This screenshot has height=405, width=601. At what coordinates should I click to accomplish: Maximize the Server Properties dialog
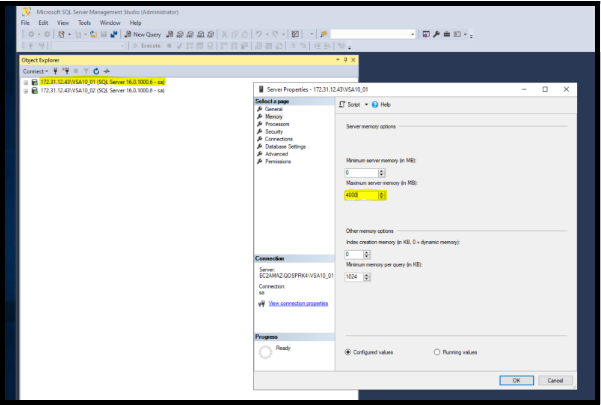(x=545, y=89)
